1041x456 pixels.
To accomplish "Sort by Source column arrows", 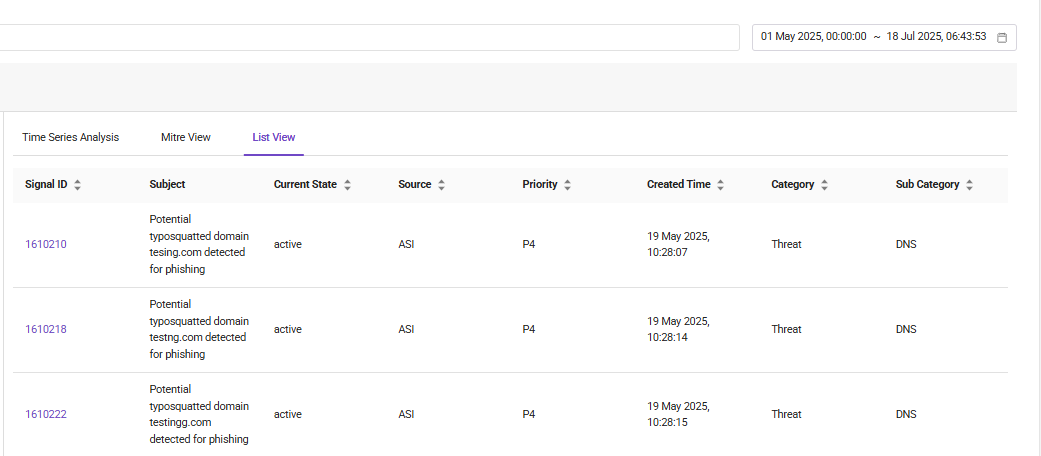I will 441,185.
